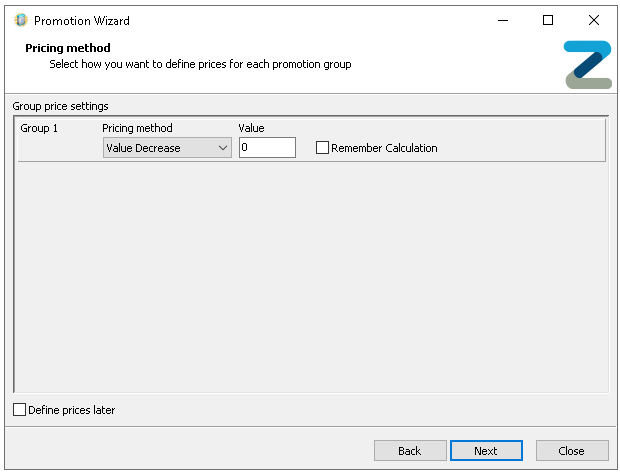Tick the Define prices later checkbox

tap(20, 410)
